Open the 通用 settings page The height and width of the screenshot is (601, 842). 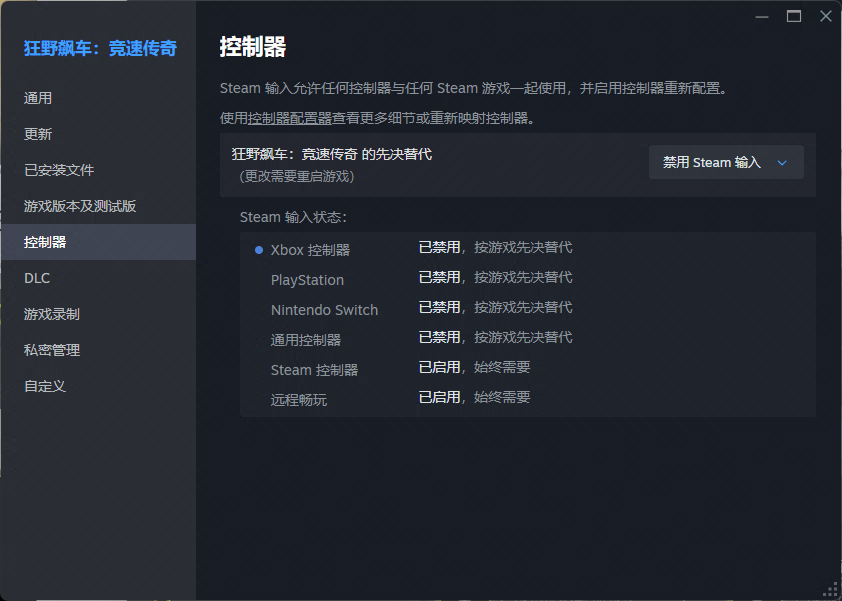98,98
